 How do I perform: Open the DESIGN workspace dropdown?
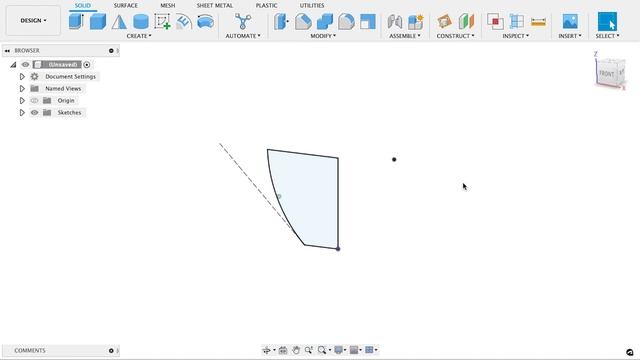tap(33, 20)
